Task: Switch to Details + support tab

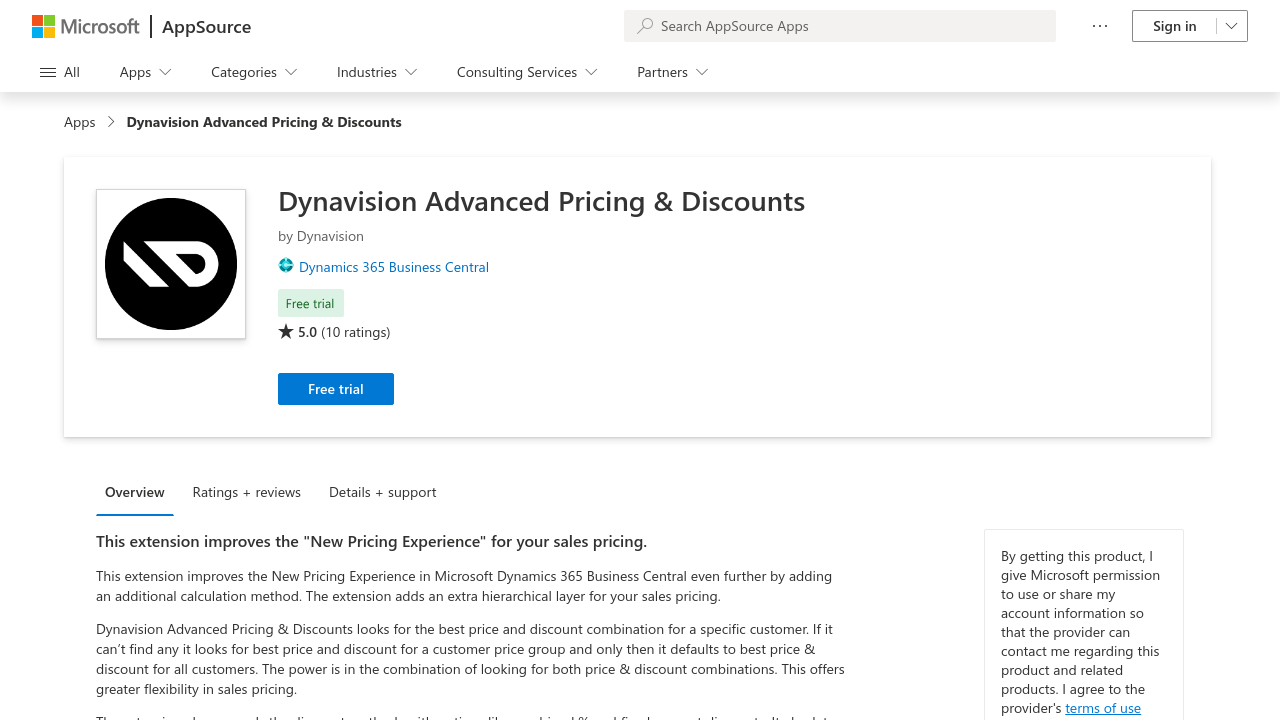Action: click(x=383, y=492)
